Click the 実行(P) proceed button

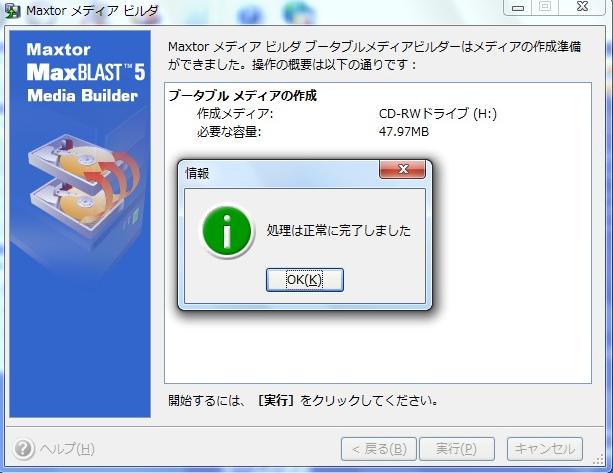457,449
